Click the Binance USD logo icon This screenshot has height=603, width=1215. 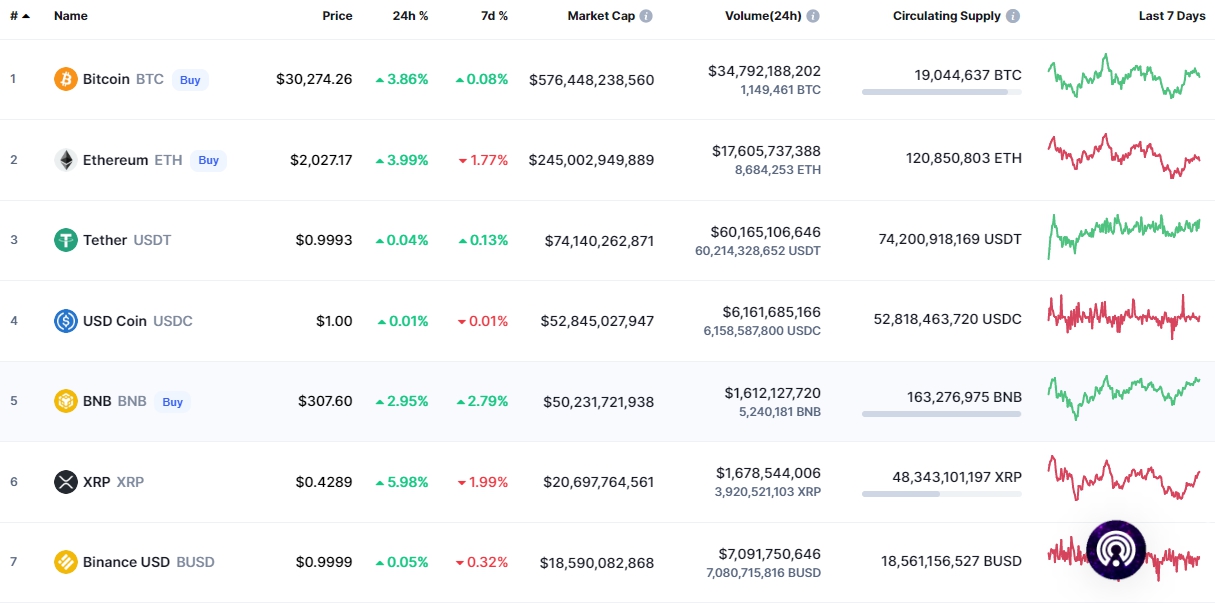point(66,562)
